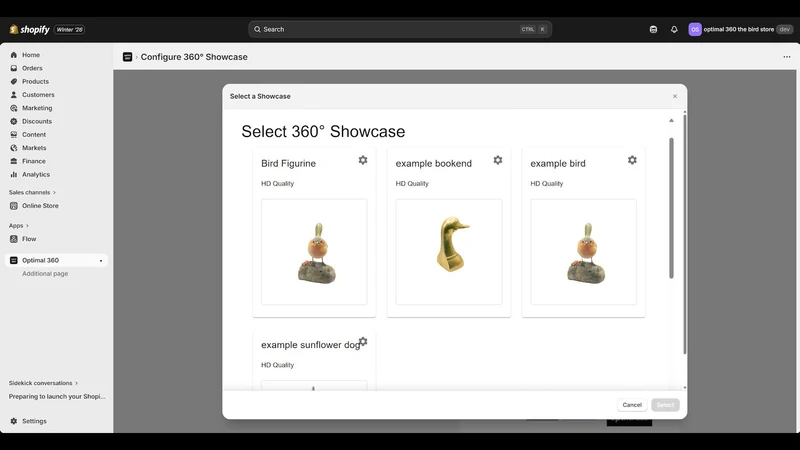Click the app icon beside Configure 360° Showcase
Image resolution: width=800 pixels, height=450 pixels.
[128, 57]
